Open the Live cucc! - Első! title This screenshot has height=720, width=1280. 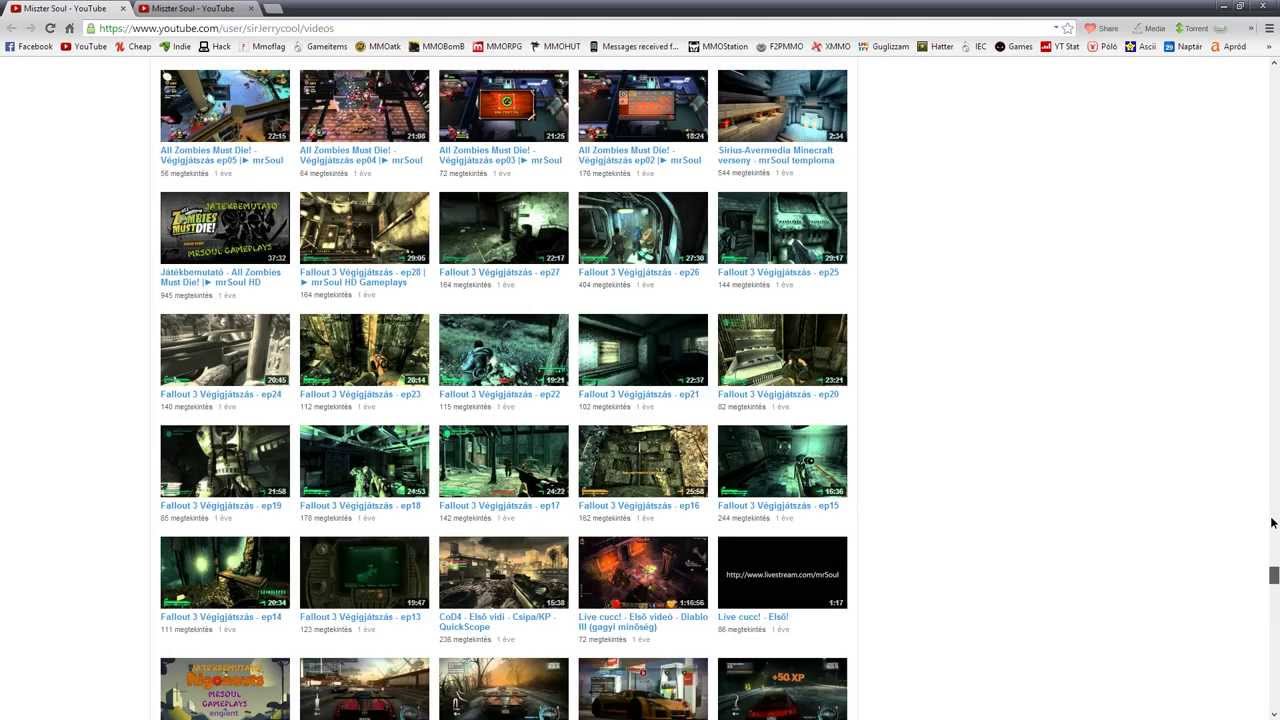click(x=753, y=617)
